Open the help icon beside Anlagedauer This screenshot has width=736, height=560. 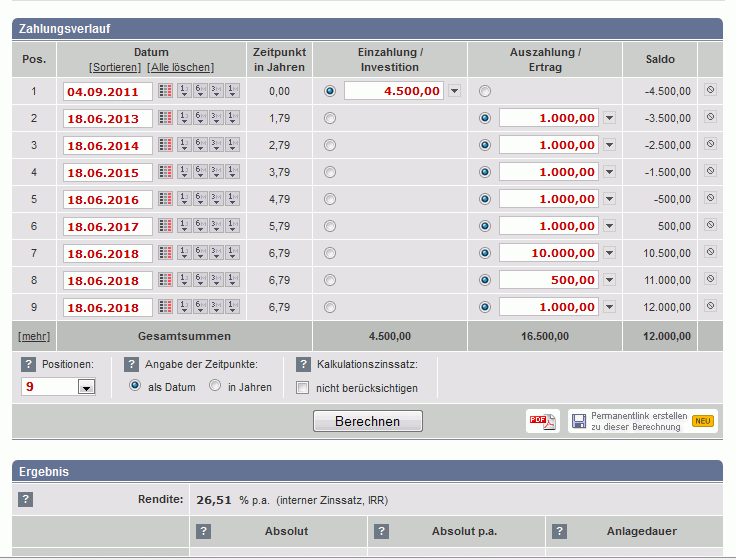[x=559, y=531]
